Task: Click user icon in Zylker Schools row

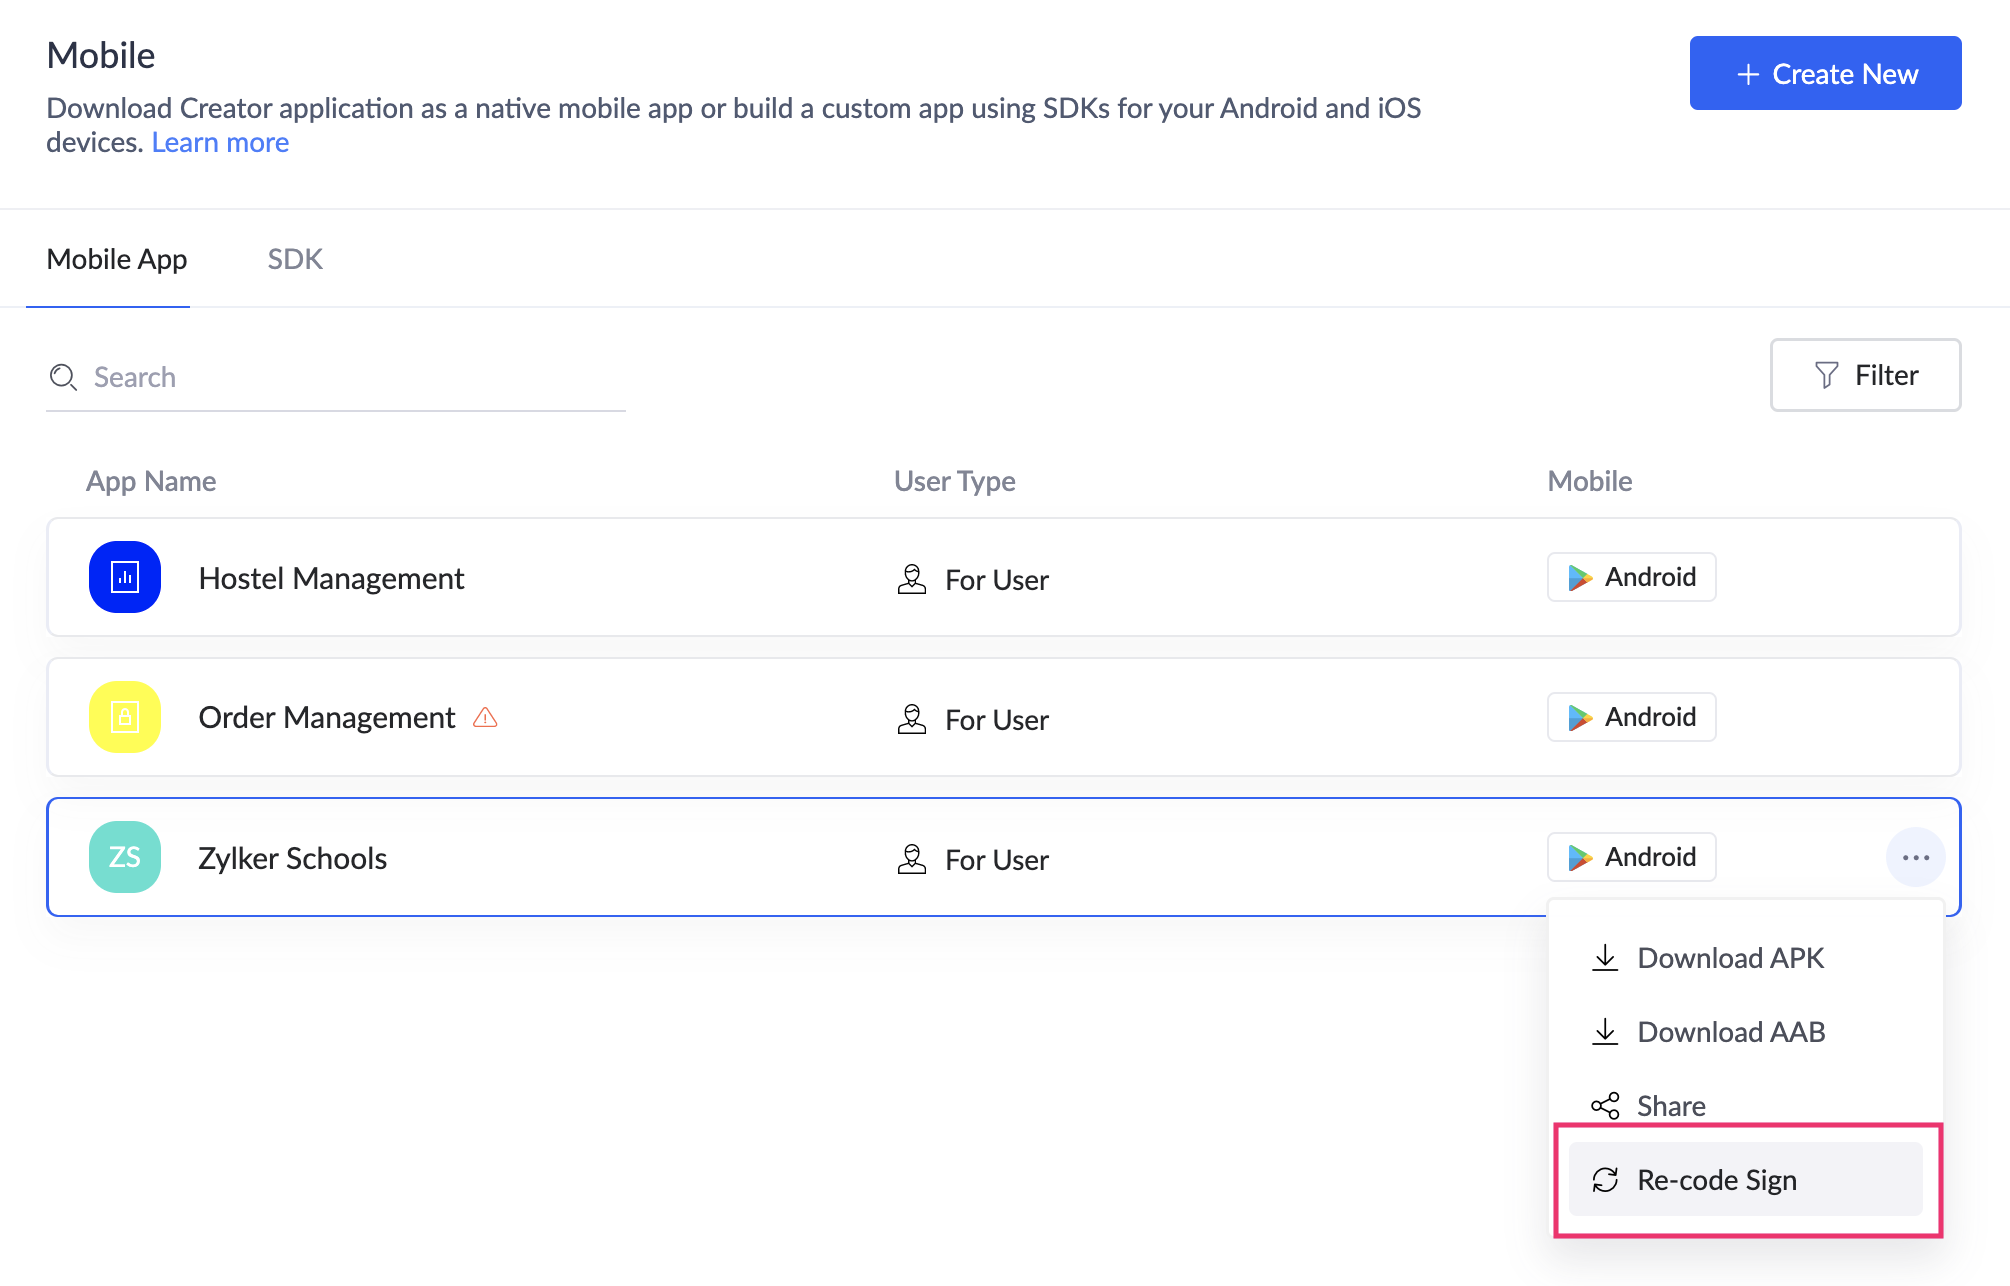Action: pos(911,859)
